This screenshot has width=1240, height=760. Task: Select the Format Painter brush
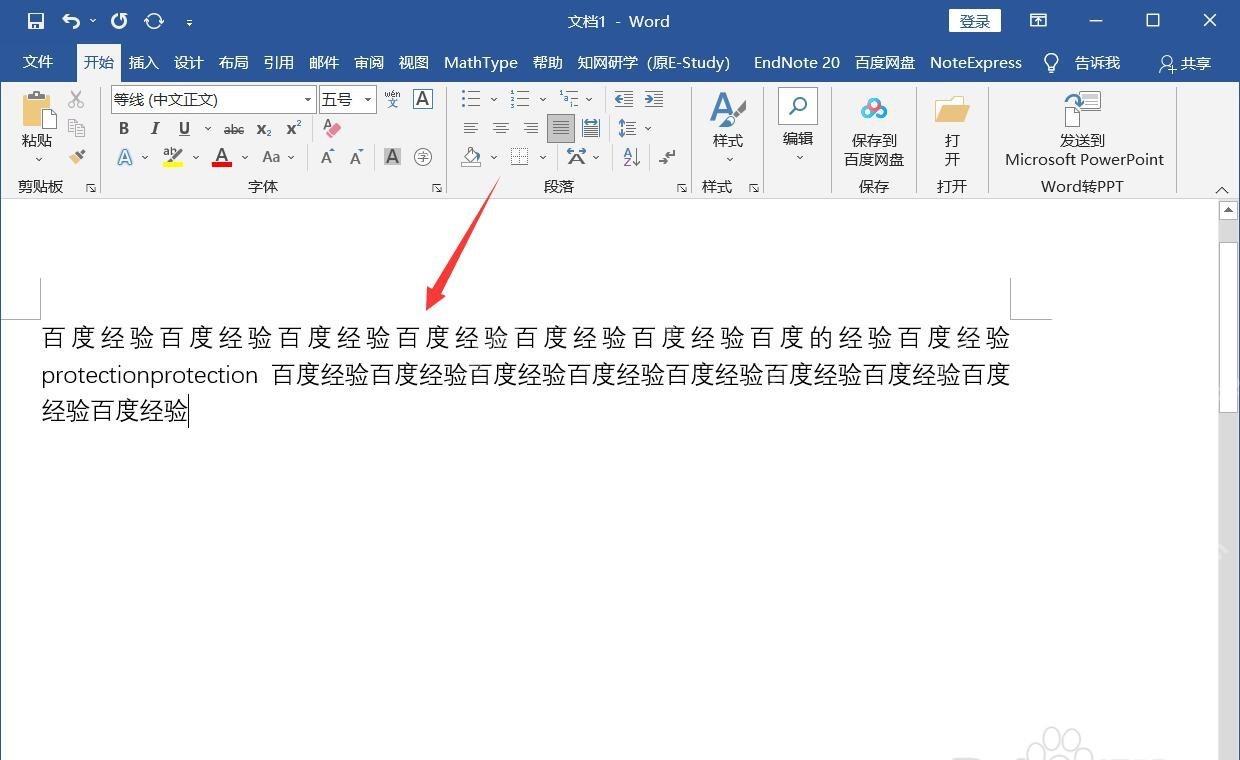click(x=76, y=157)
